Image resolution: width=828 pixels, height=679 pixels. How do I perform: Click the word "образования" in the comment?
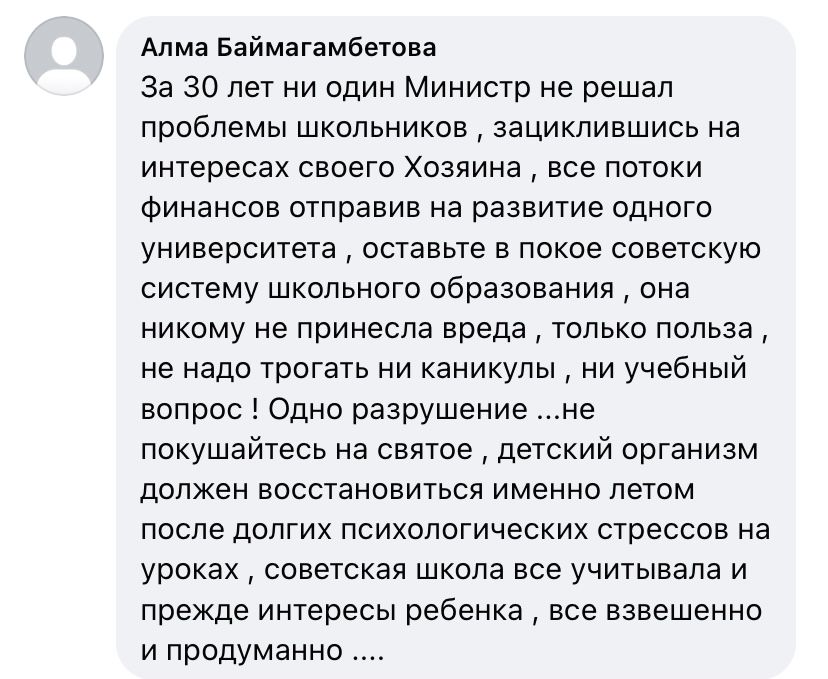522,289
